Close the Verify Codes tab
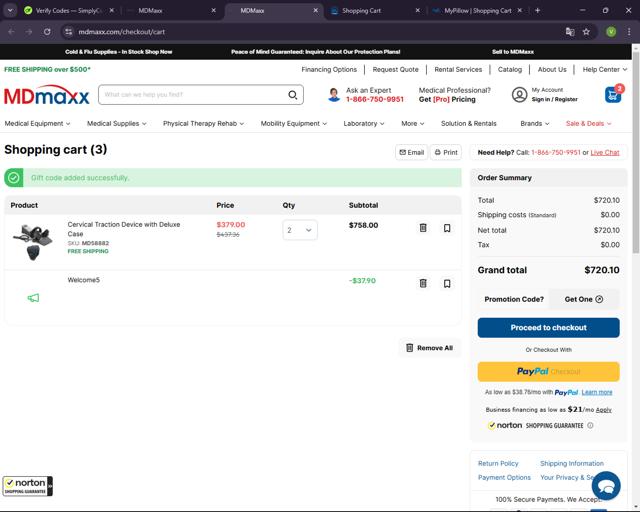This screenshot has height=512, width=640. click(x=111, y=11)
